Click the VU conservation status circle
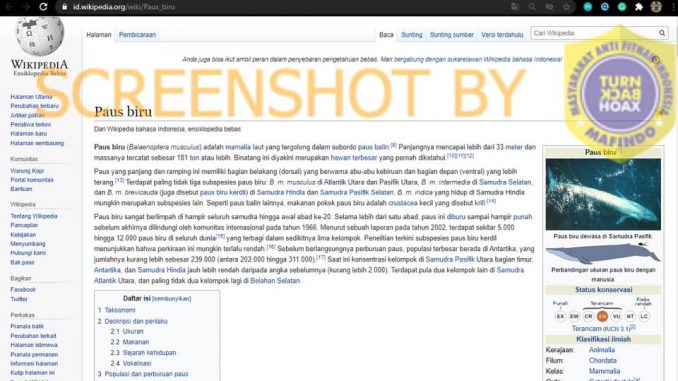 [616, 316]
